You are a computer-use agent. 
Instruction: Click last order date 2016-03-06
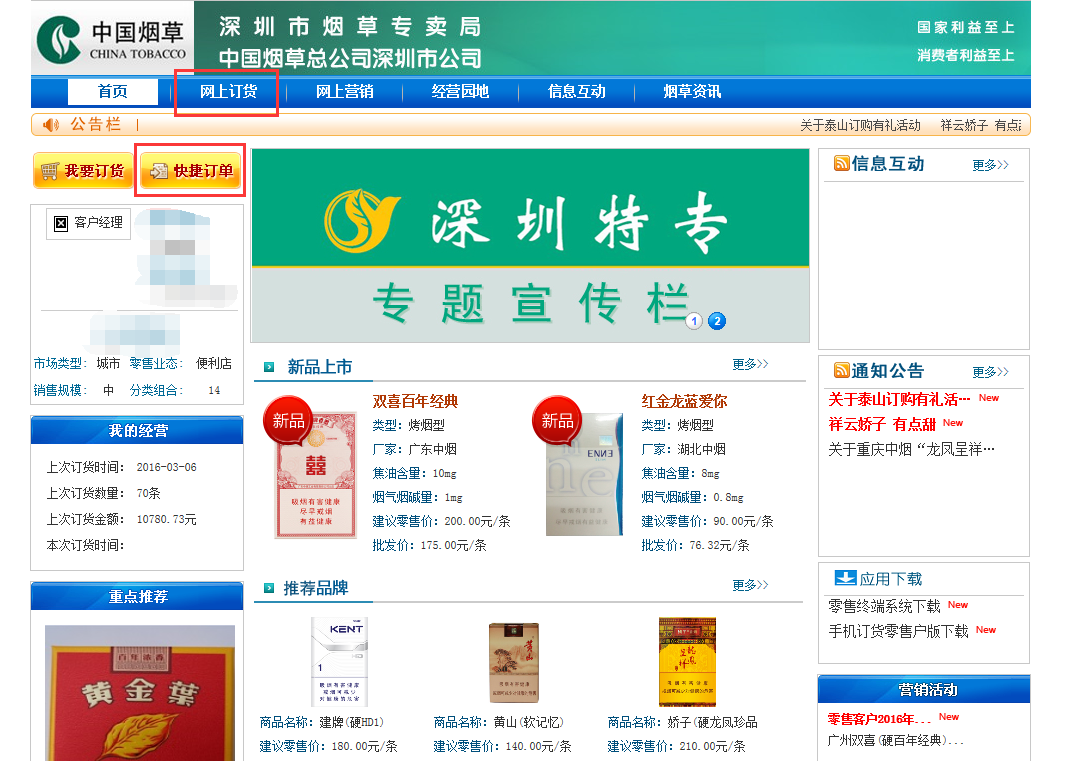[166, 467]
